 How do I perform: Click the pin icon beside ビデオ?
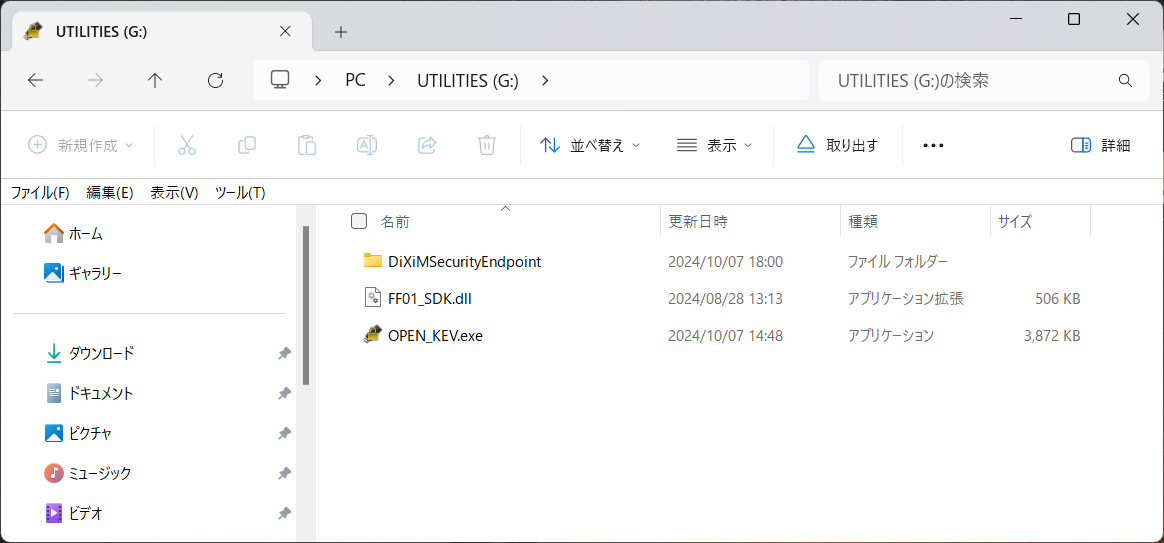coord(284,513)
